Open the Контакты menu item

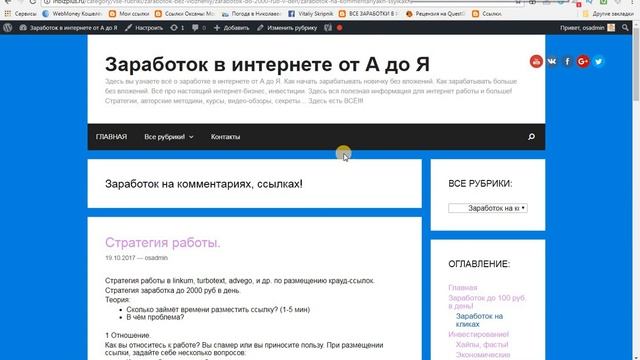point(225,137)
